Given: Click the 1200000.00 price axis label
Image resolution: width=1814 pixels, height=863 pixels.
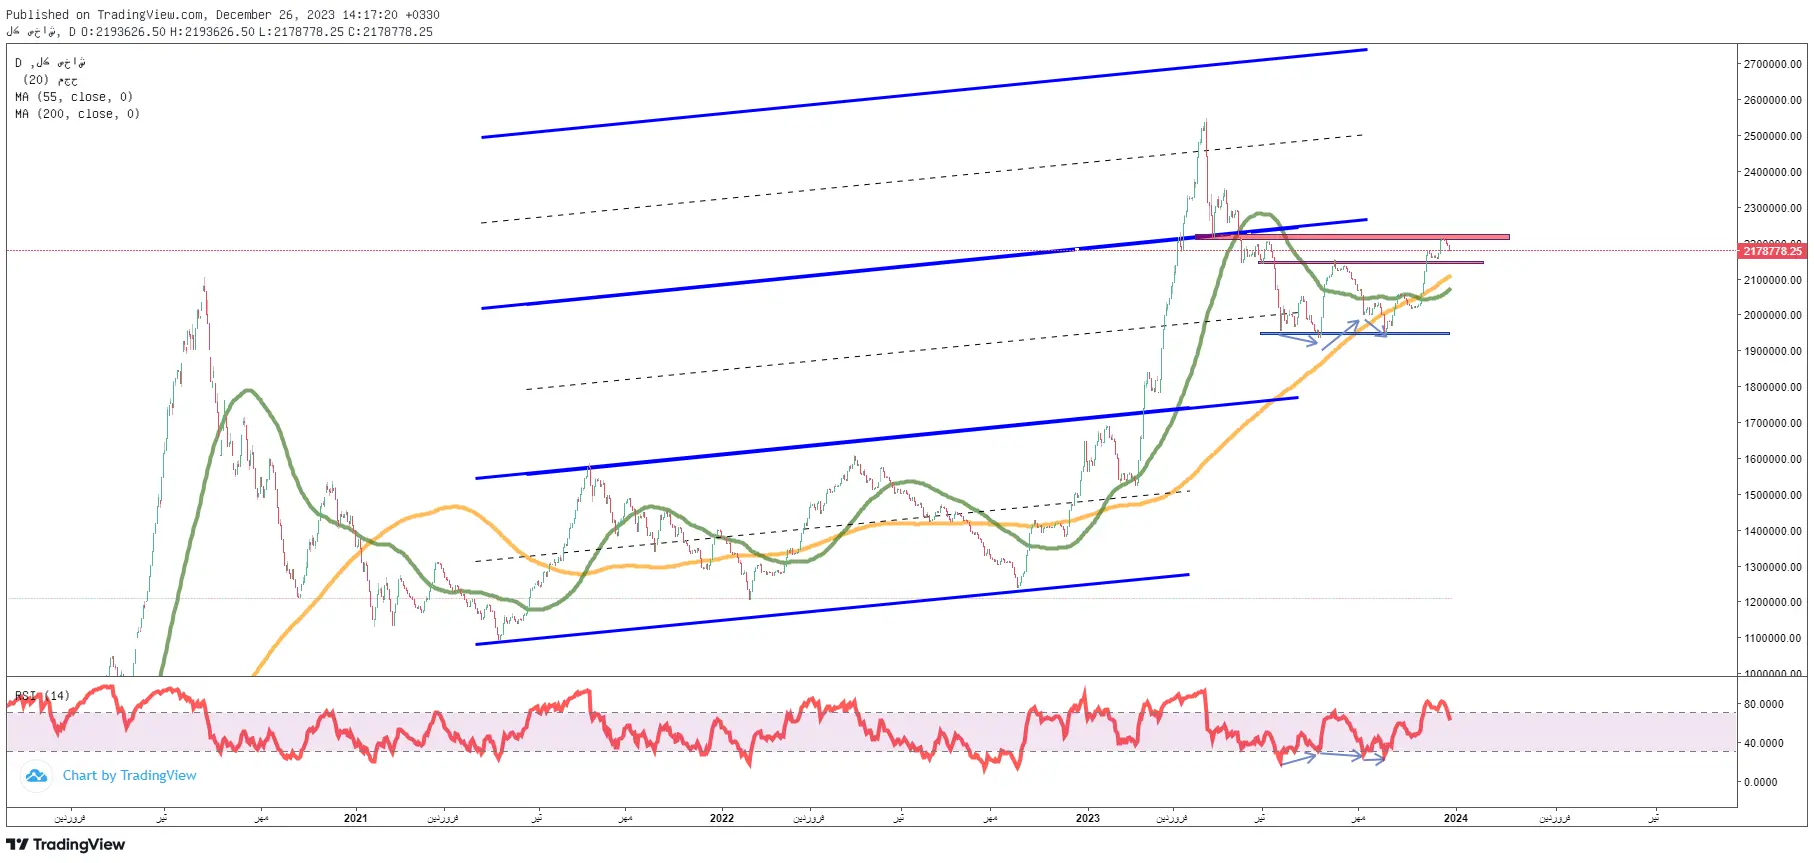Looking at the screenshot, I should [1772, 602].
